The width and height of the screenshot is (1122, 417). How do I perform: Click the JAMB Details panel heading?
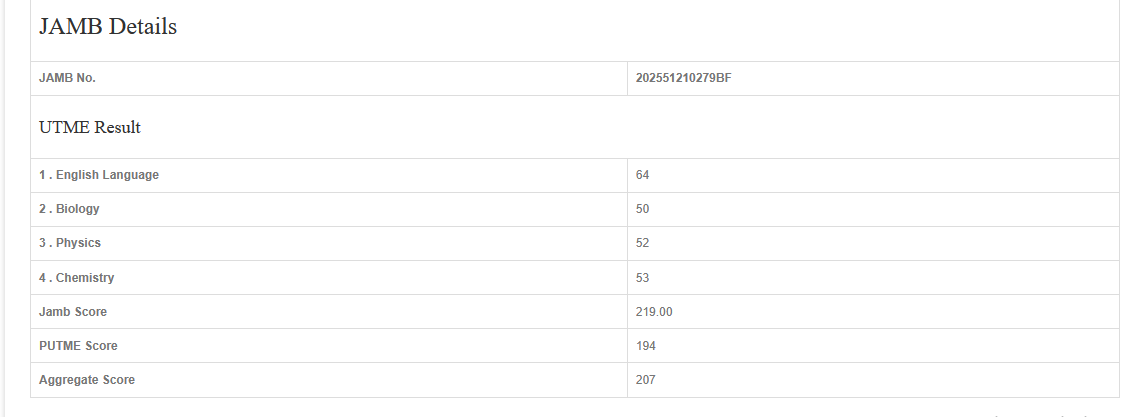(108, 28)
